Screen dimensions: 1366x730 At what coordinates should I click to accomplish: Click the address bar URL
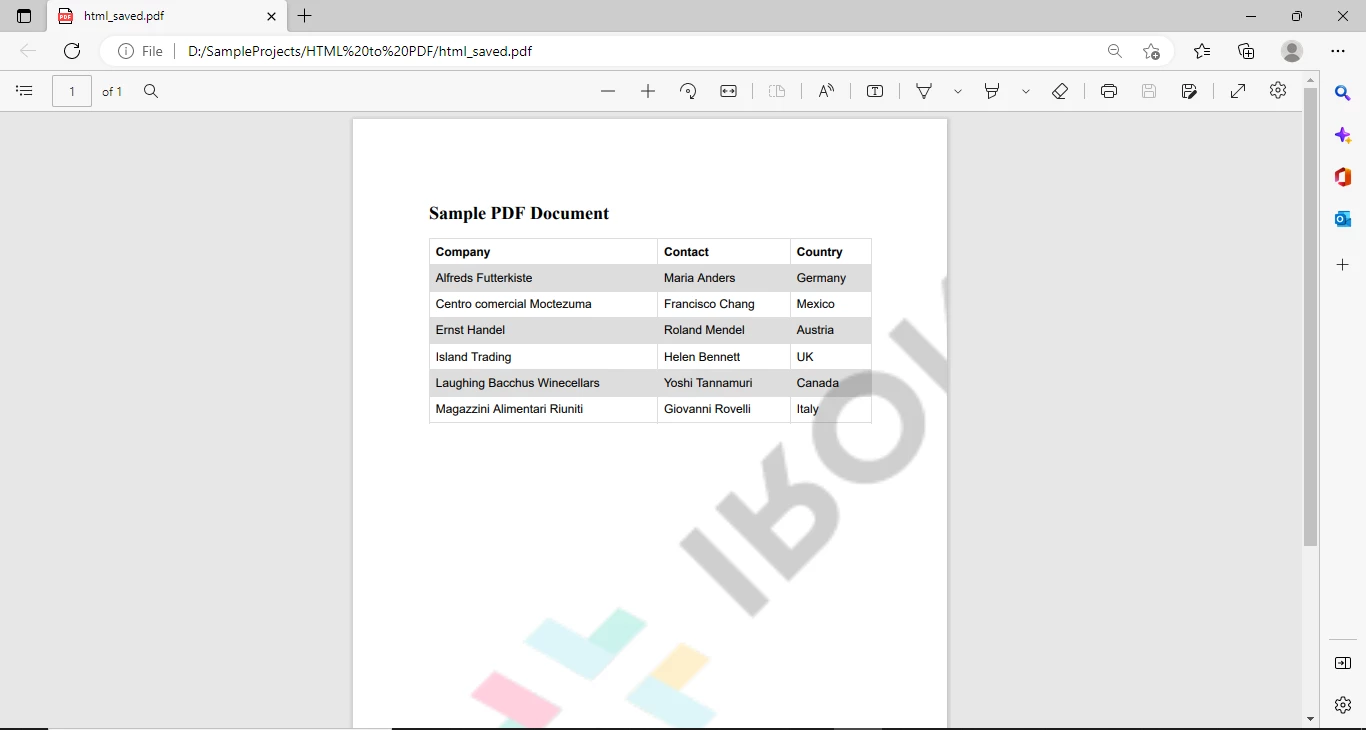(x=360, y=51)
